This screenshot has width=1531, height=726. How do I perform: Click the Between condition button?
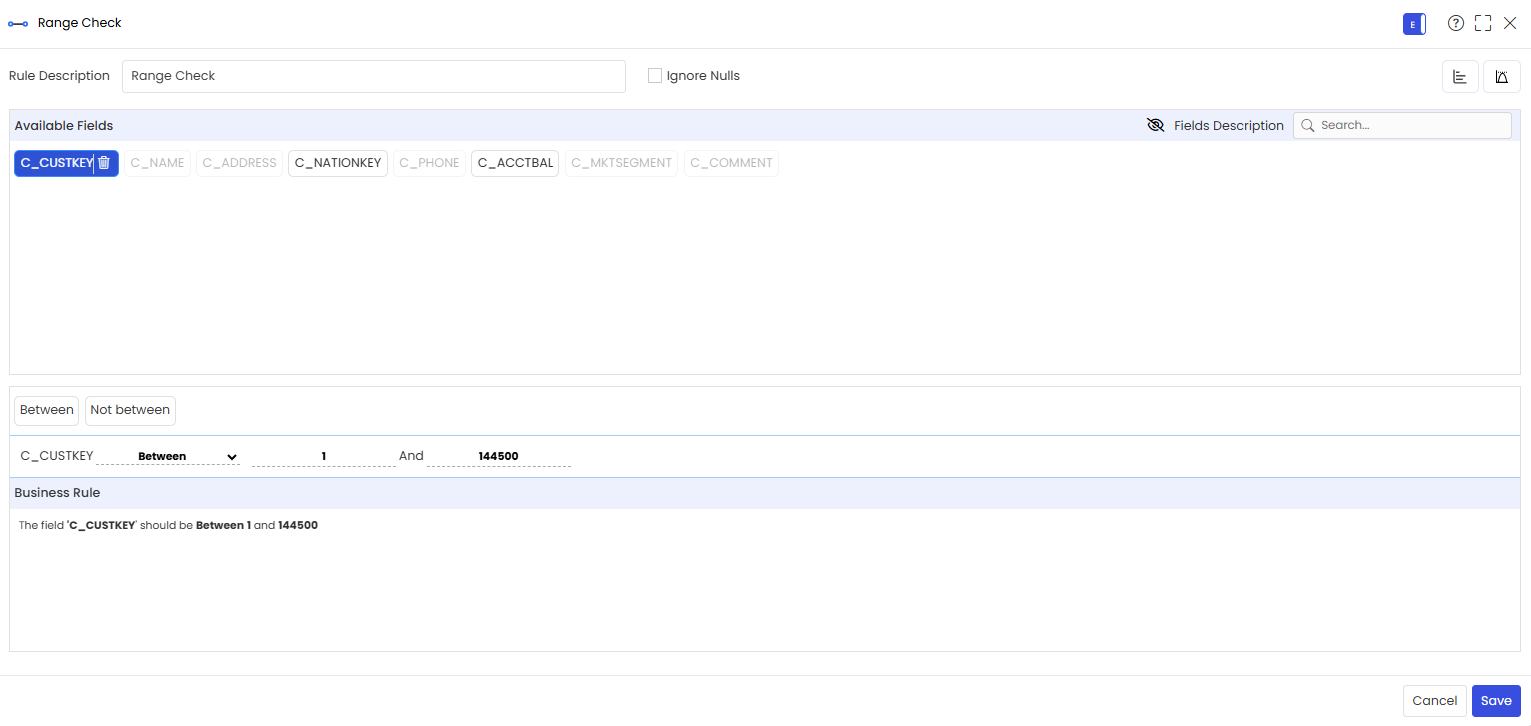coord(46,410)
